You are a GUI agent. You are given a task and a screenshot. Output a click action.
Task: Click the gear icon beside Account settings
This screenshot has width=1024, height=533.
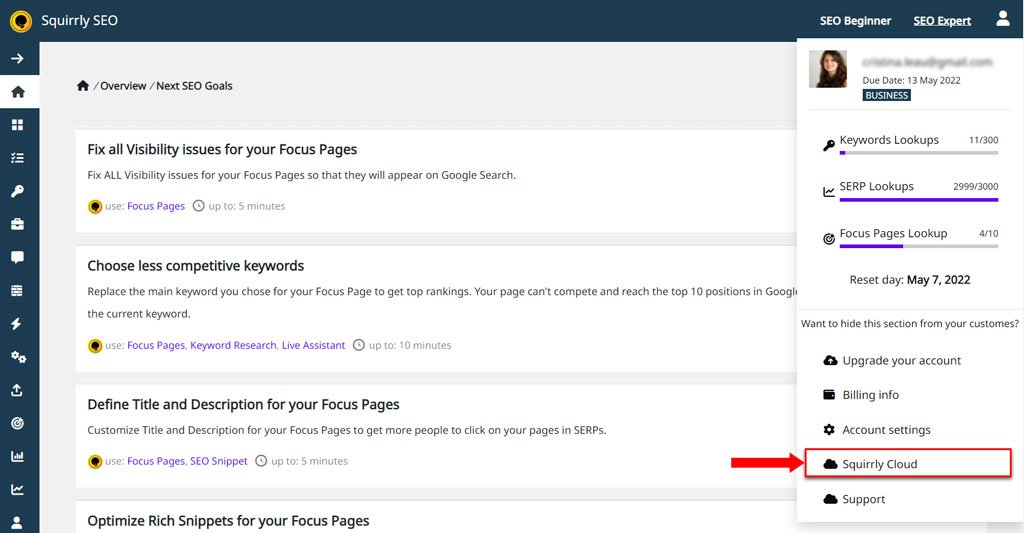pos(829,429)
